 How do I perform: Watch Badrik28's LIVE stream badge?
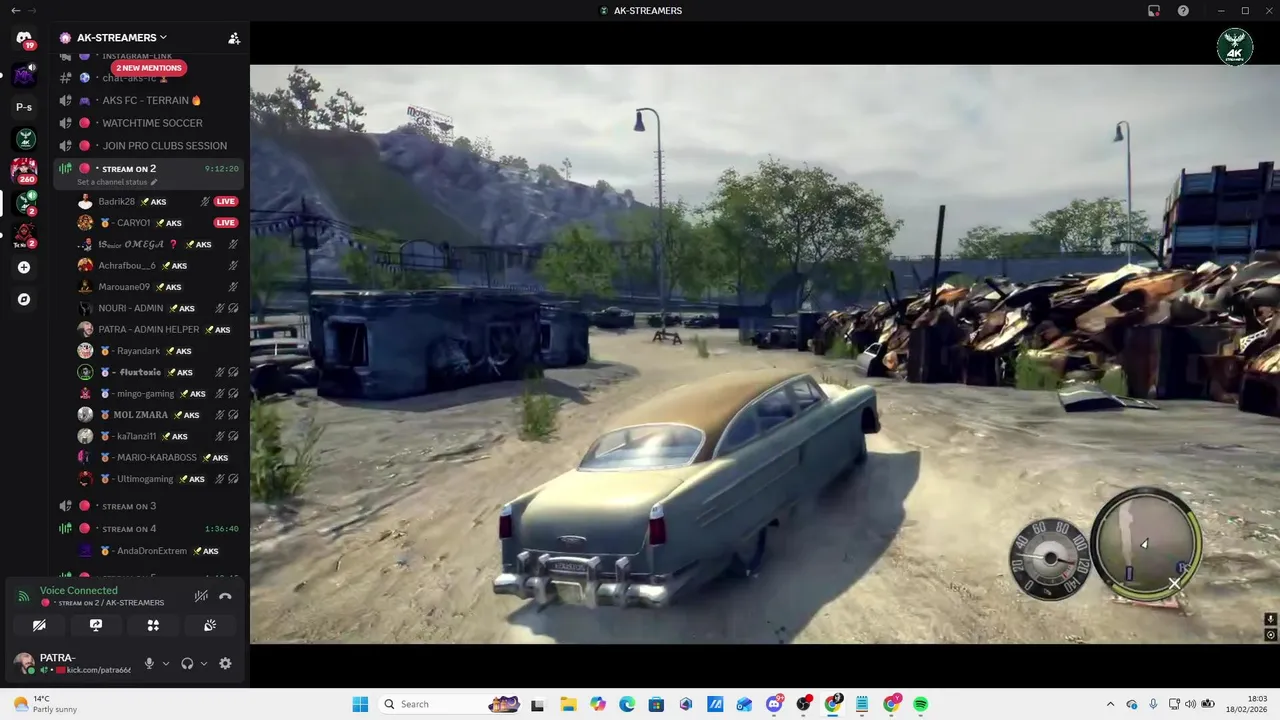(226, 201)
